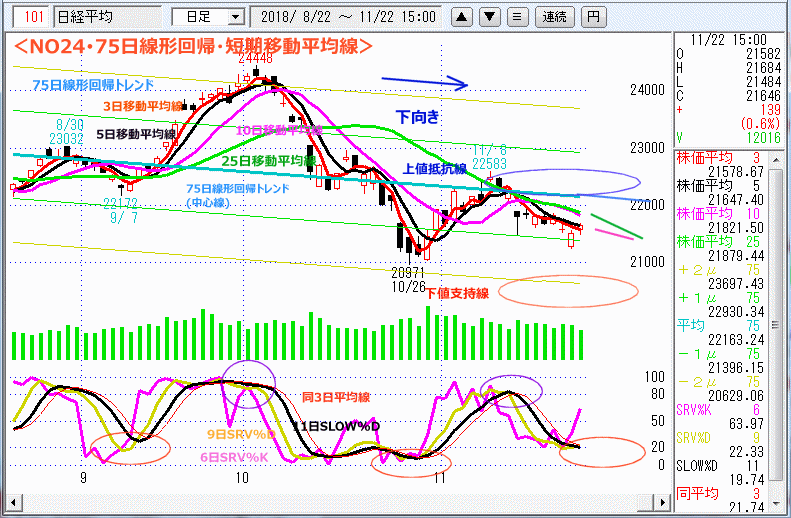Open the 日足 timeframe dropdown
The width and height of the screenshot is (791, 518).
[208, 16]
